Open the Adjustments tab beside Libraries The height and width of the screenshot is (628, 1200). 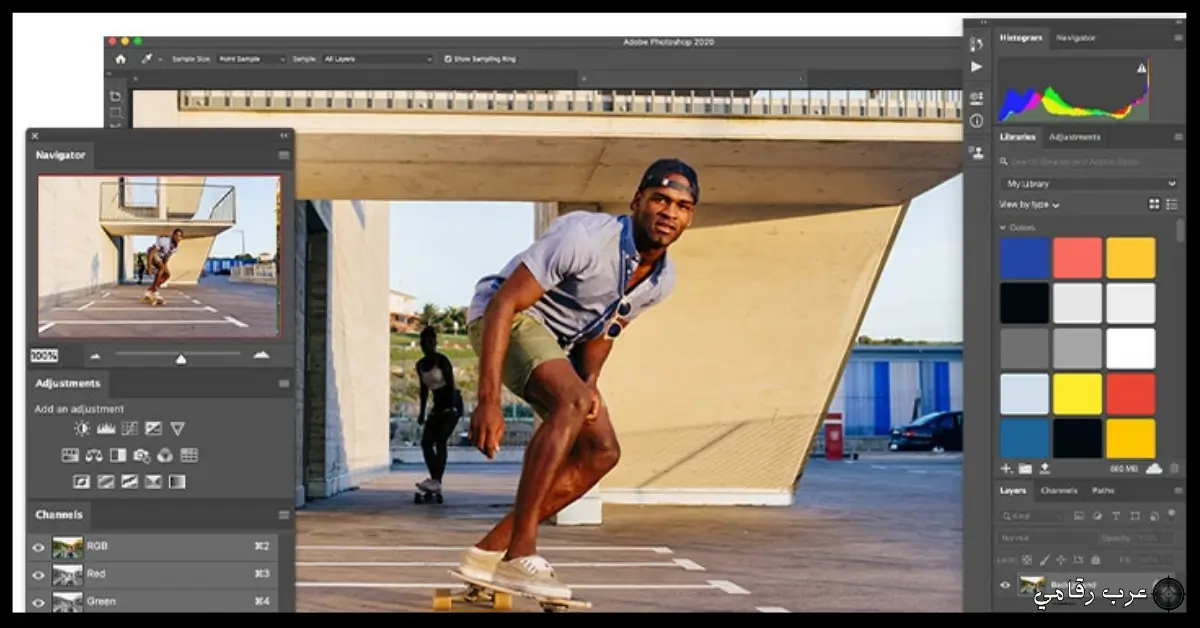coord(1074,137)
